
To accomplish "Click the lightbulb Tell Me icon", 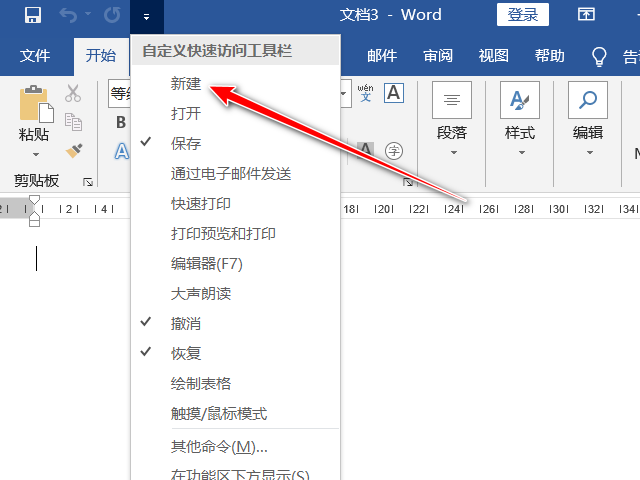I will coord(599,56).
